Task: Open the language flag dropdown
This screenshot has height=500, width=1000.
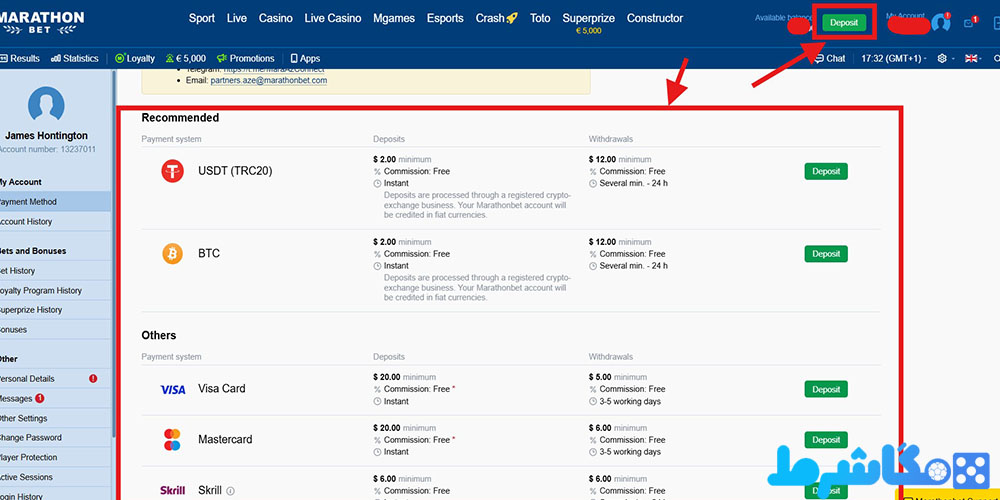Action: (974, 58)
